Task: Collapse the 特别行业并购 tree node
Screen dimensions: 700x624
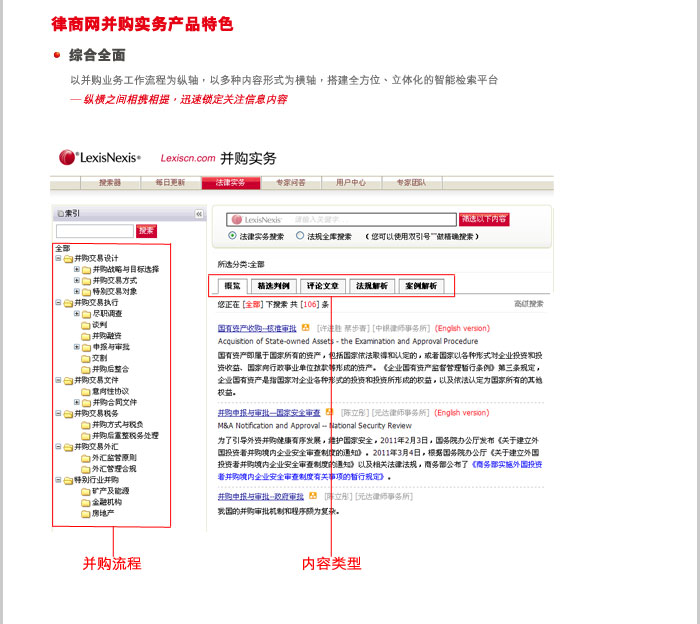Action: pos(58,480)
